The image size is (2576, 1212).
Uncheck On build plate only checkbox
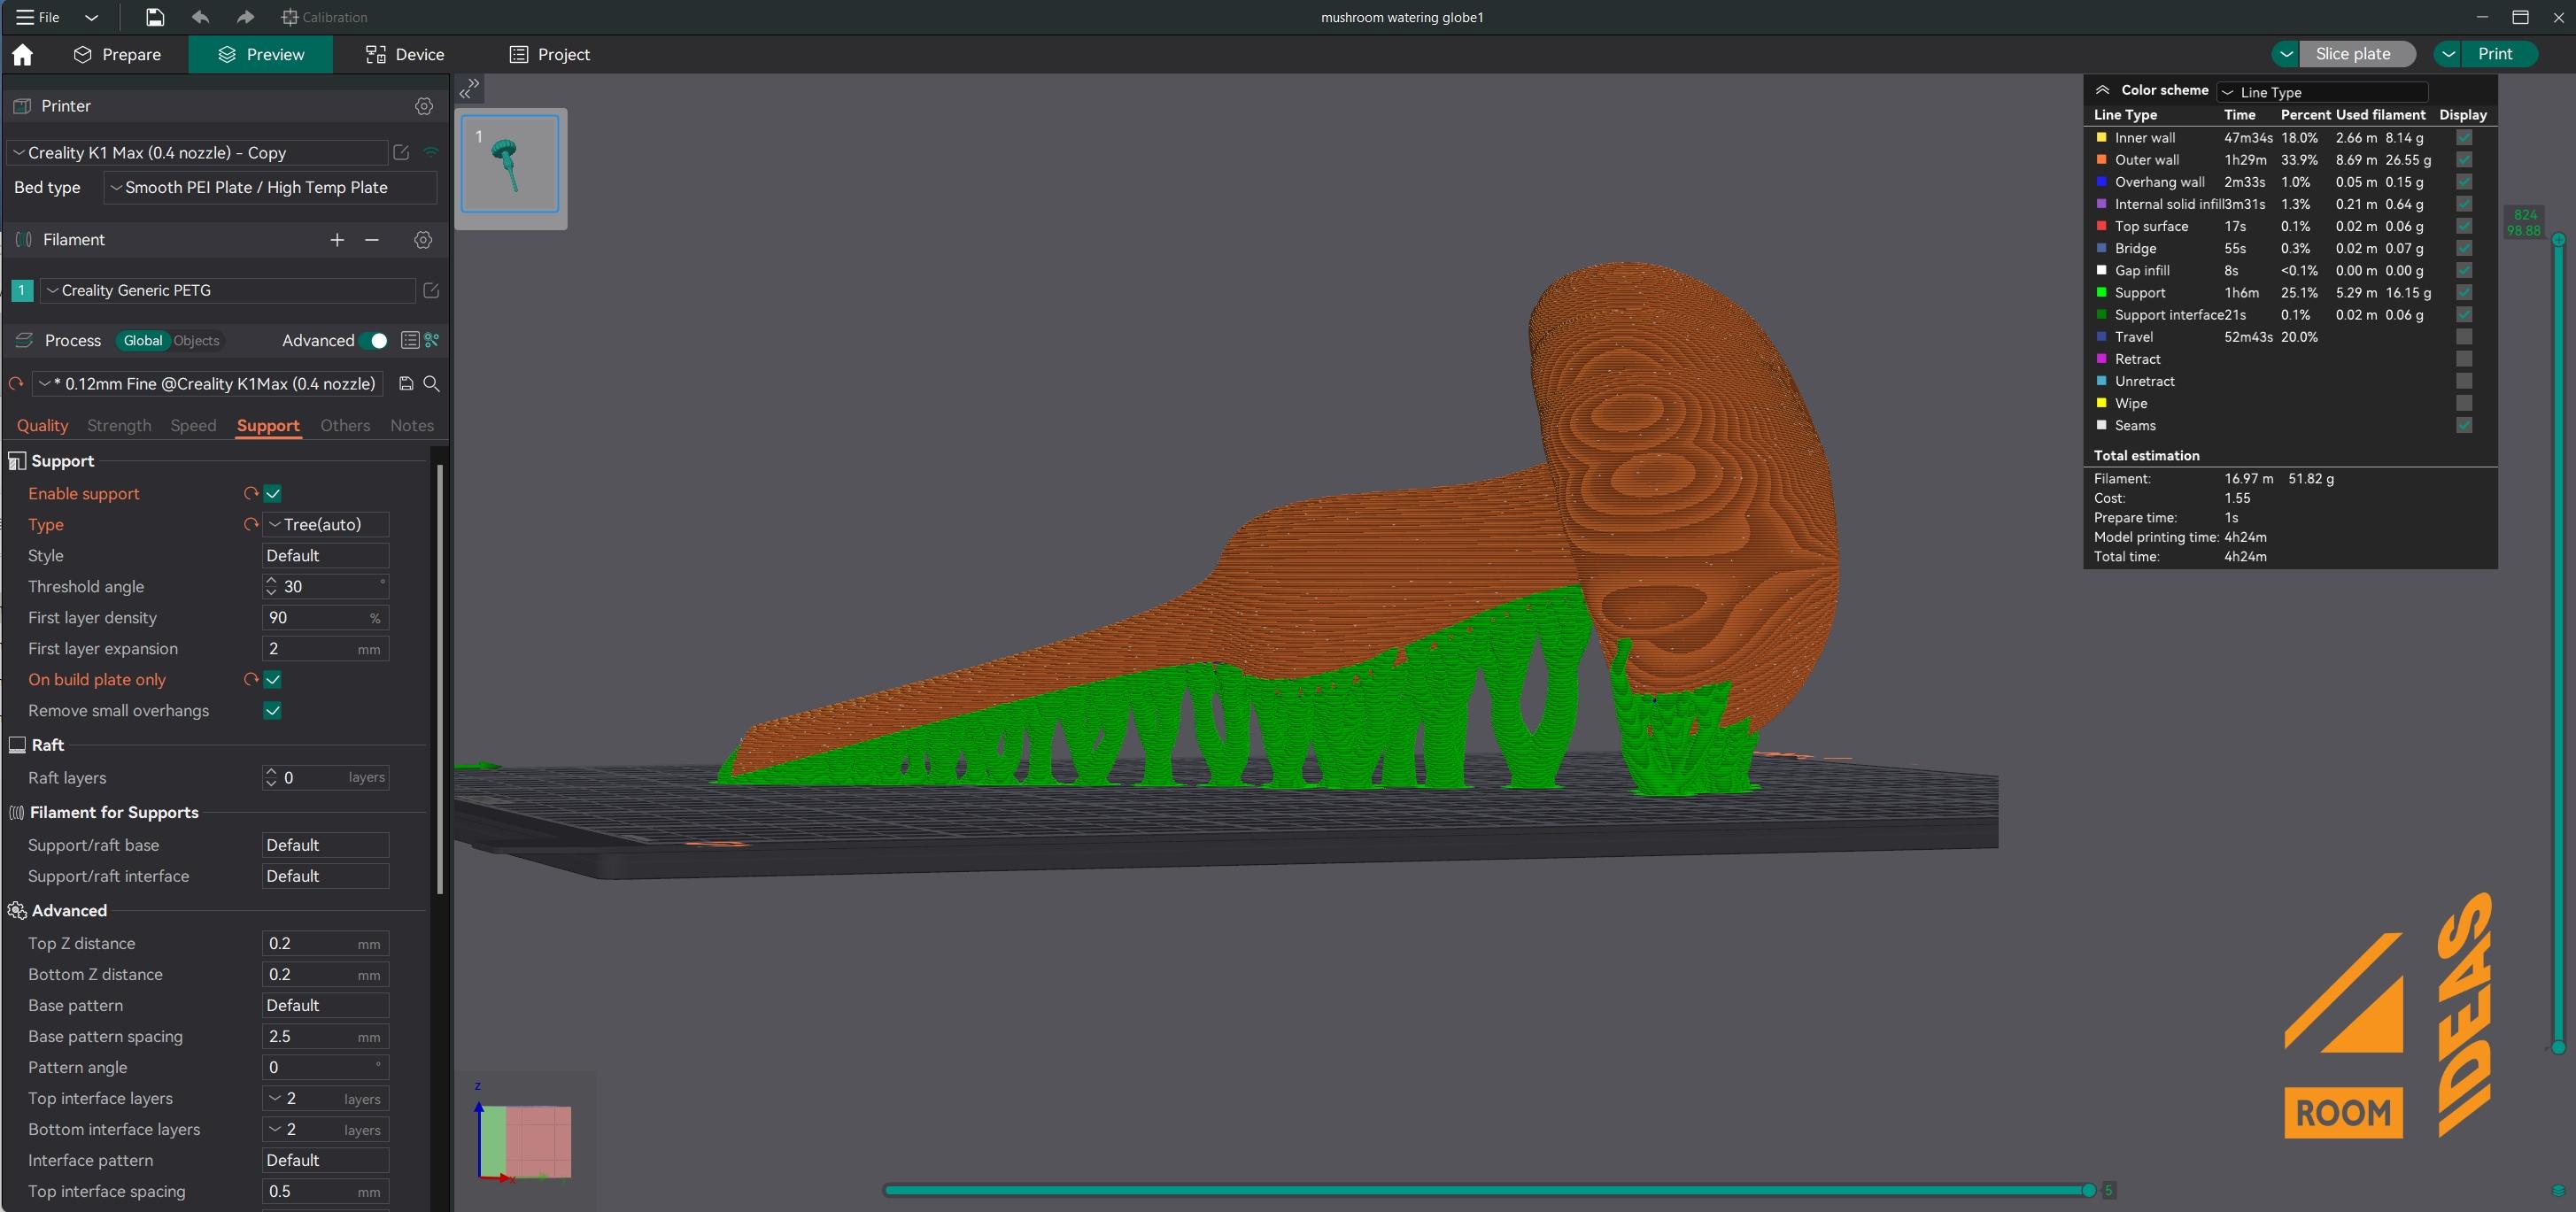pos(272,679)
